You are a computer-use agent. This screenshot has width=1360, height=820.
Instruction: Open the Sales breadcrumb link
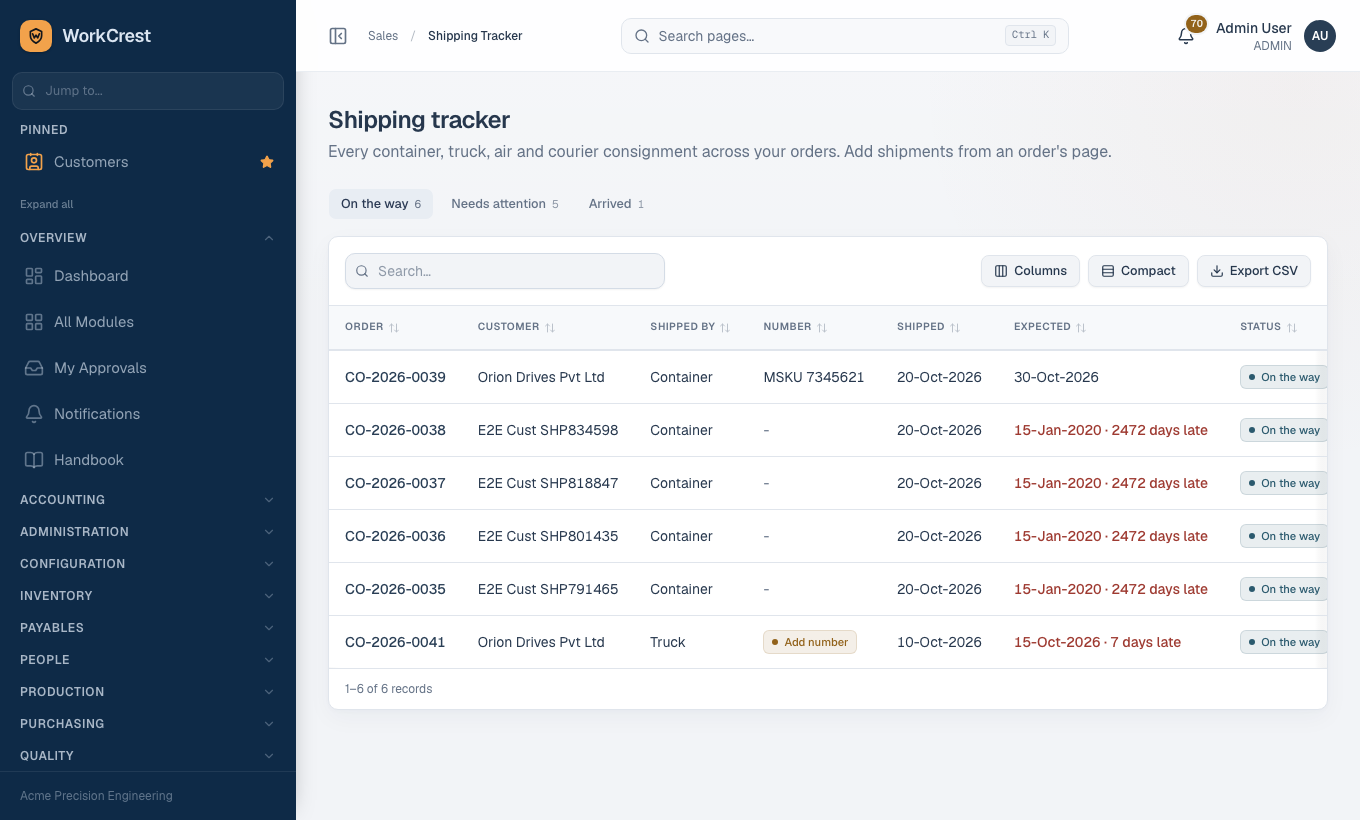coord(383,36)
